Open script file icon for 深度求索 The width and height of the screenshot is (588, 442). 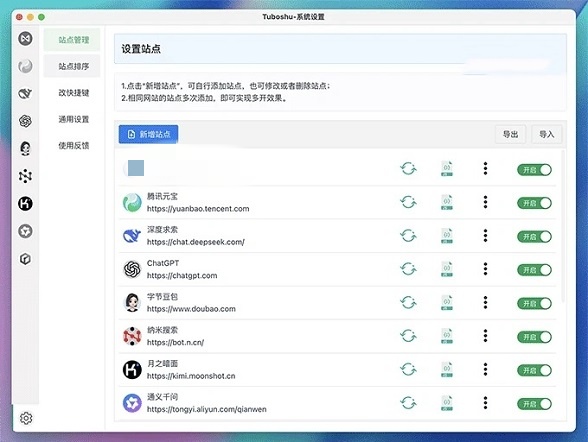pyautogui.click(x=447, y=236)
